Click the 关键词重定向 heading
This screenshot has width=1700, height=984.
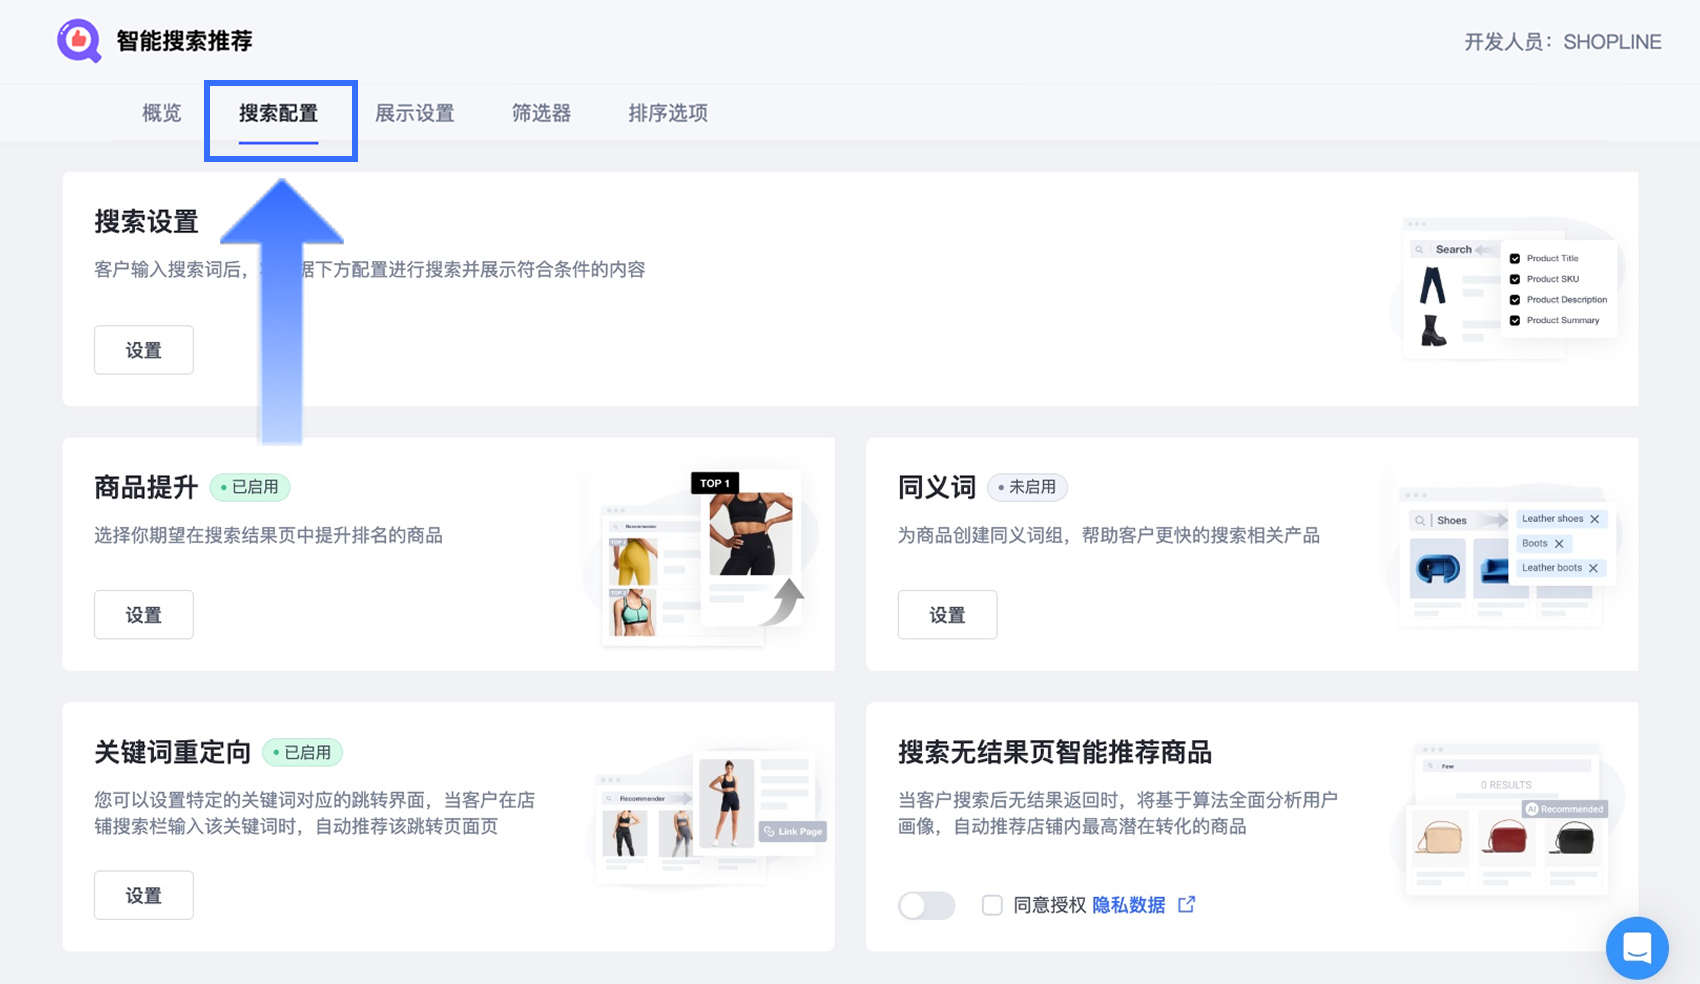172,752
